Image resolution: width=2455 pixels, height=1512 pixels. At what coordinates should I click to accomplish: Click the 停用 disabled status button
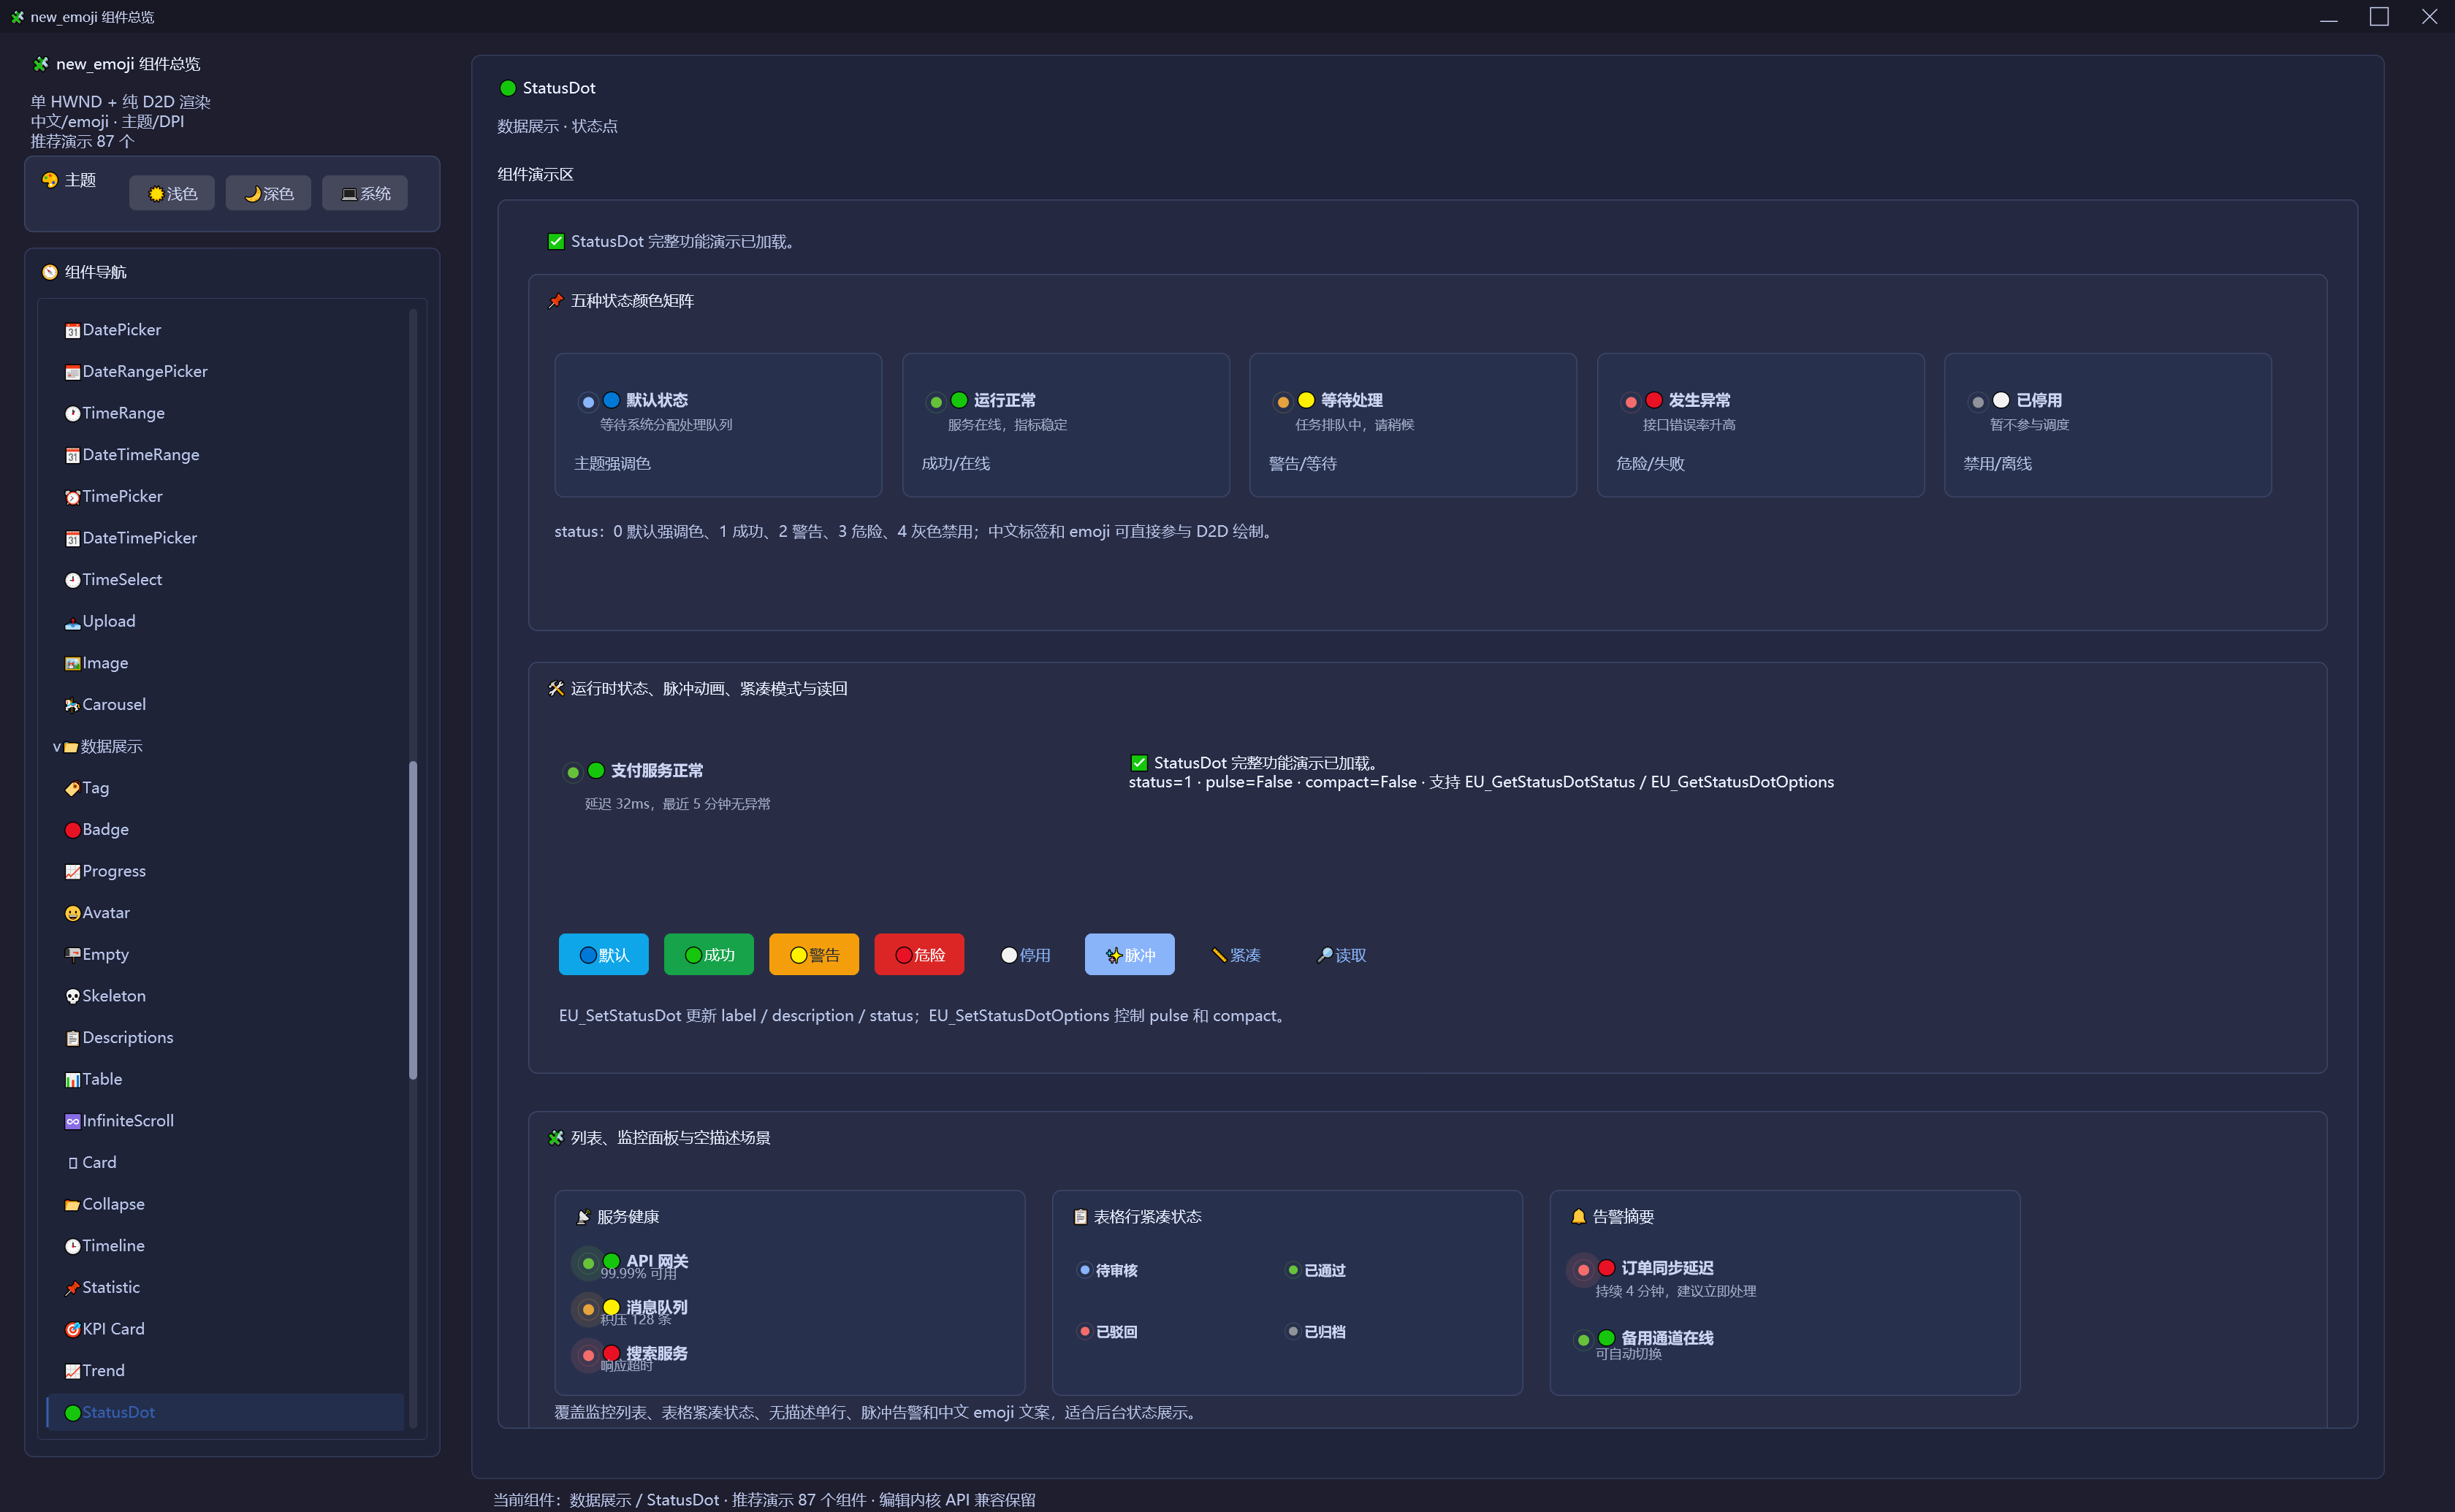click(1025, 954)
